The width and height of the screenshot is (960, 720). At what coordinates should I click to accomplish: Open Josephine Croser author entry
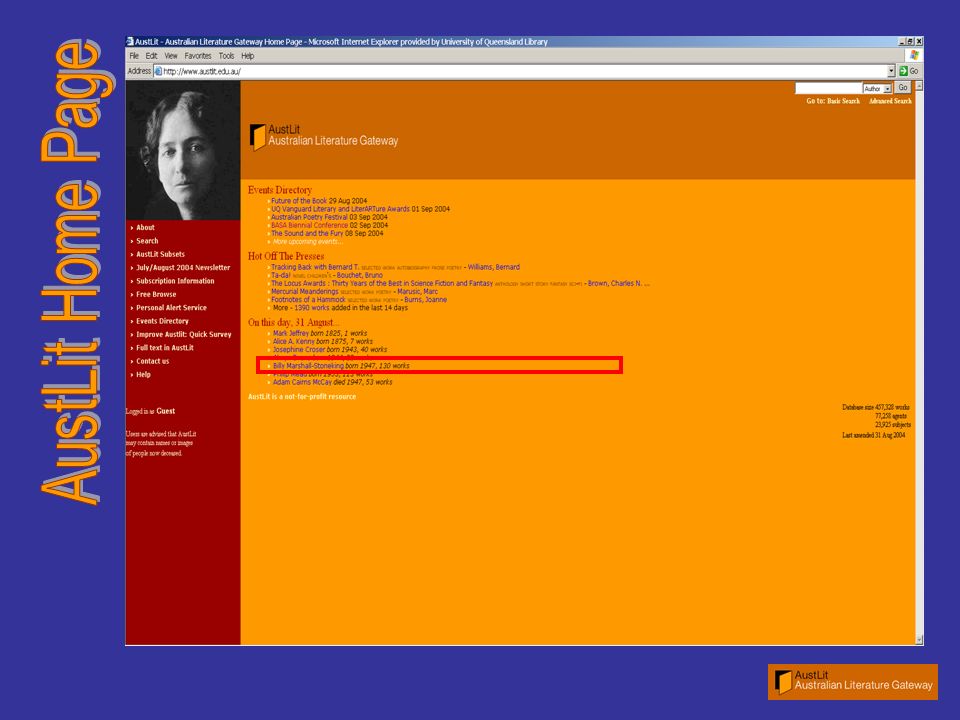click(299, 350)
